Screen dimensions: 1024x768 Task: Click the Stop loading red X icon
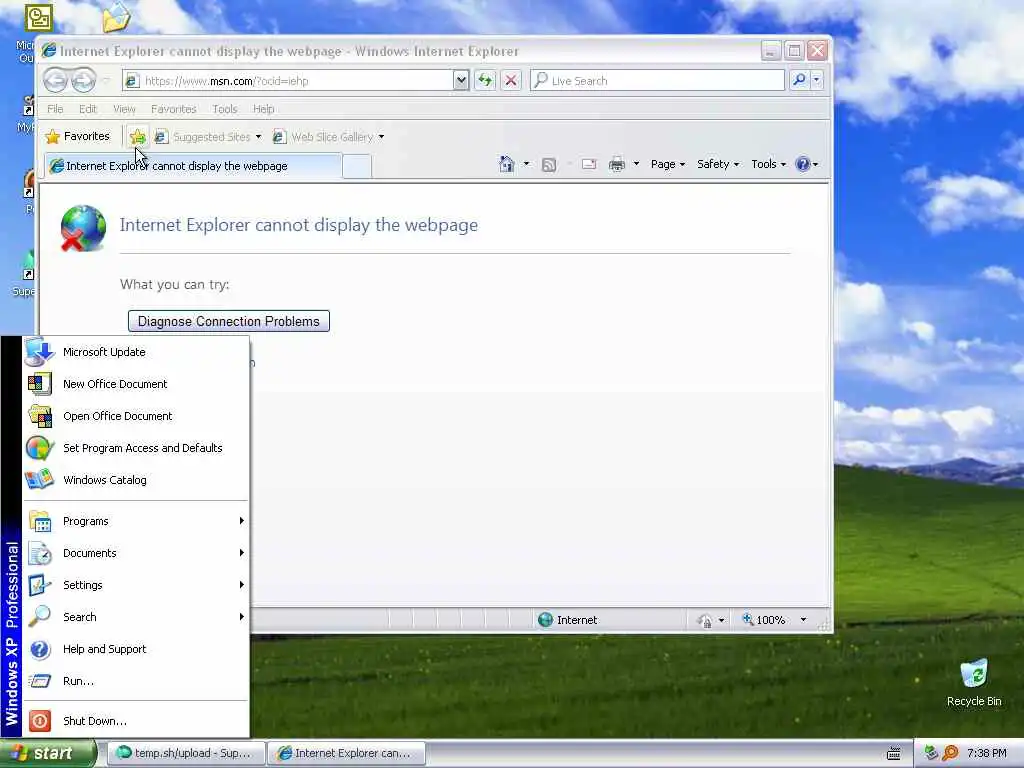[x=511, y=80]
